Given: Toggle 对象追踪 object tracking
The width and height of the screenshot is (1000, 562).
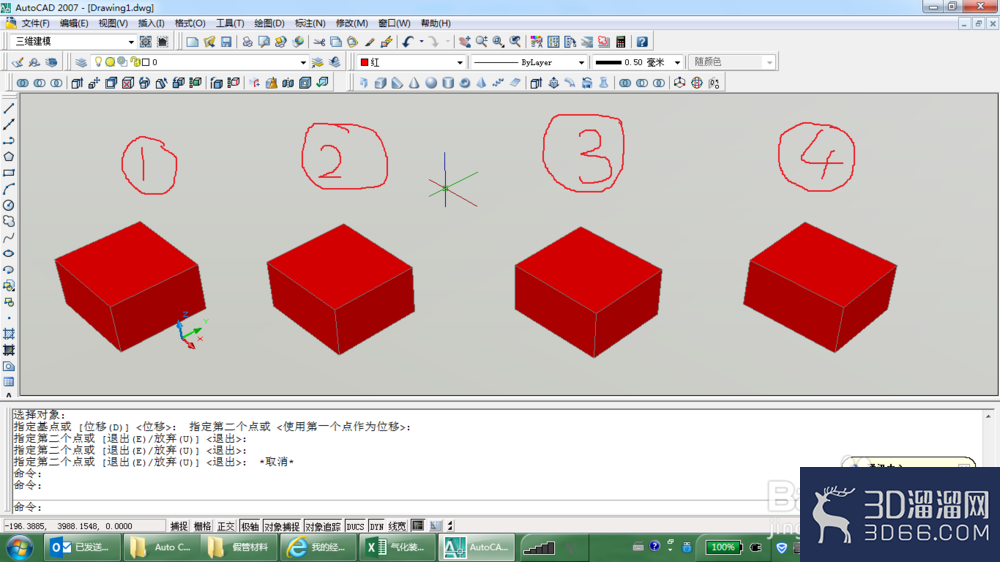Looking at the screenshot, I should 323,526.
